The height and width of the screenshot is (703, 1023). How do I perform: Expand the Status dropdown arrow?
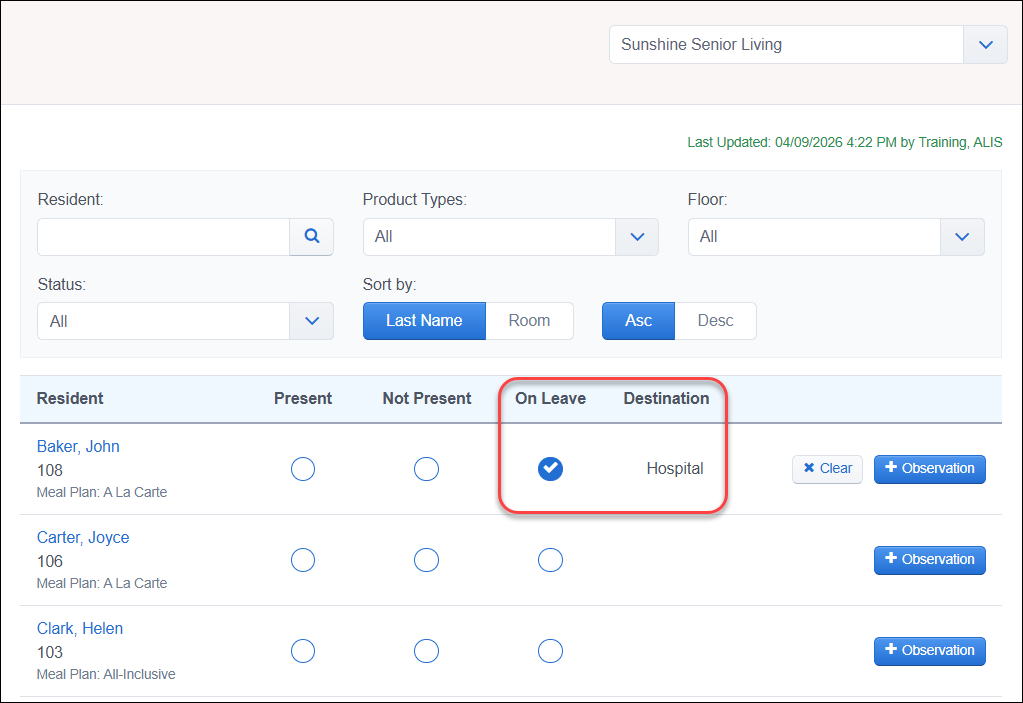pos(312,321)
